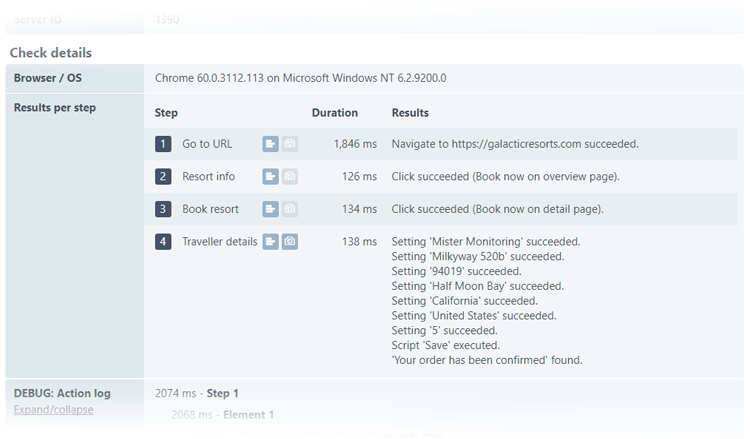The height and width of the screenshot is (439, 750).
Task: Open details icon for Go to URL step
Action: tap(270, 143)
